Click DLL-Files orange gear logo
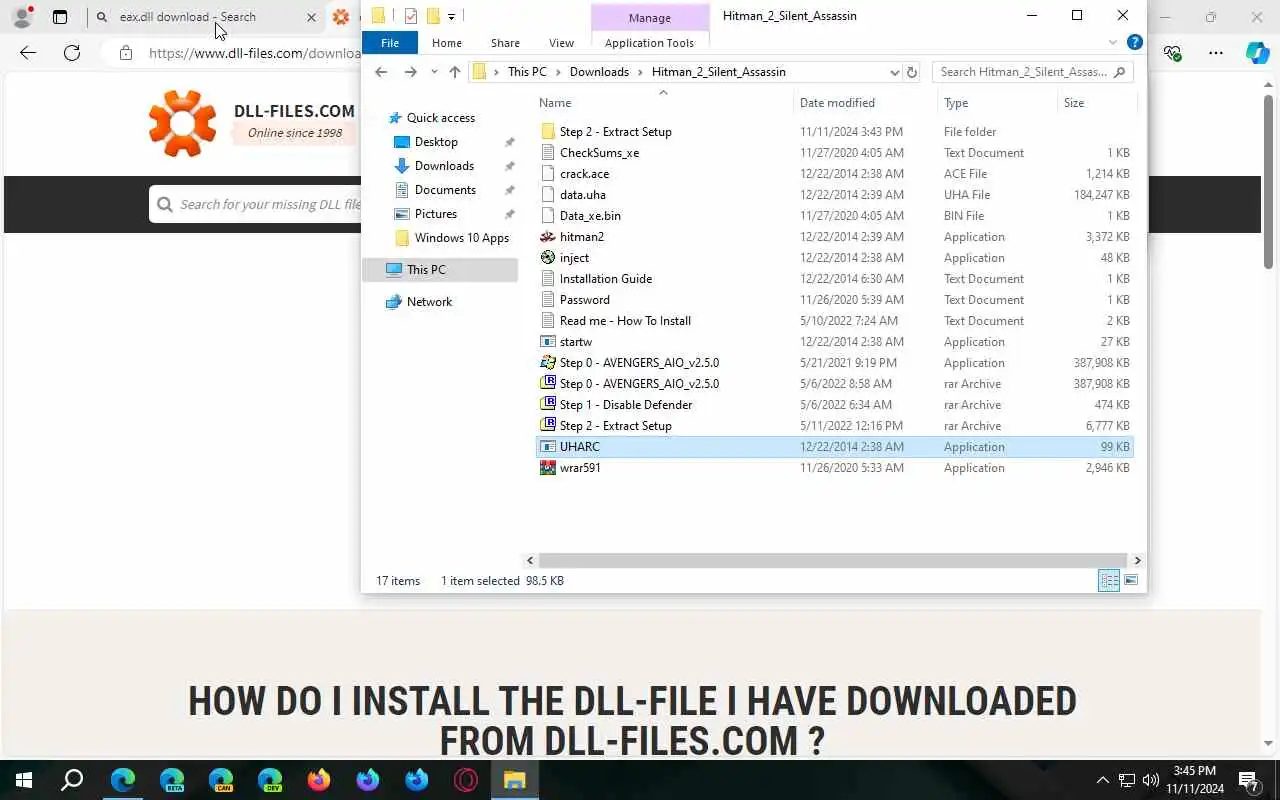The height and width of the screenshot is (800, 1280). (x=182, y=123)
